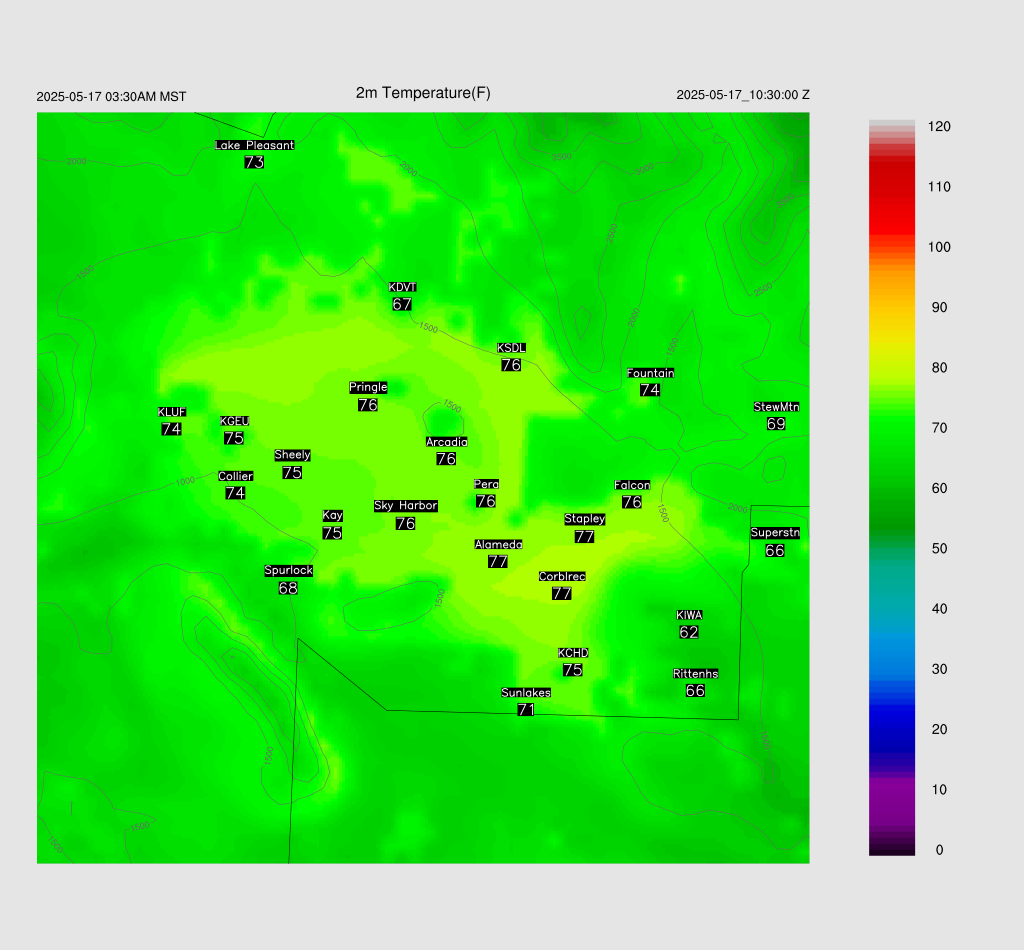Click the Sky Harbor station label

406,506
